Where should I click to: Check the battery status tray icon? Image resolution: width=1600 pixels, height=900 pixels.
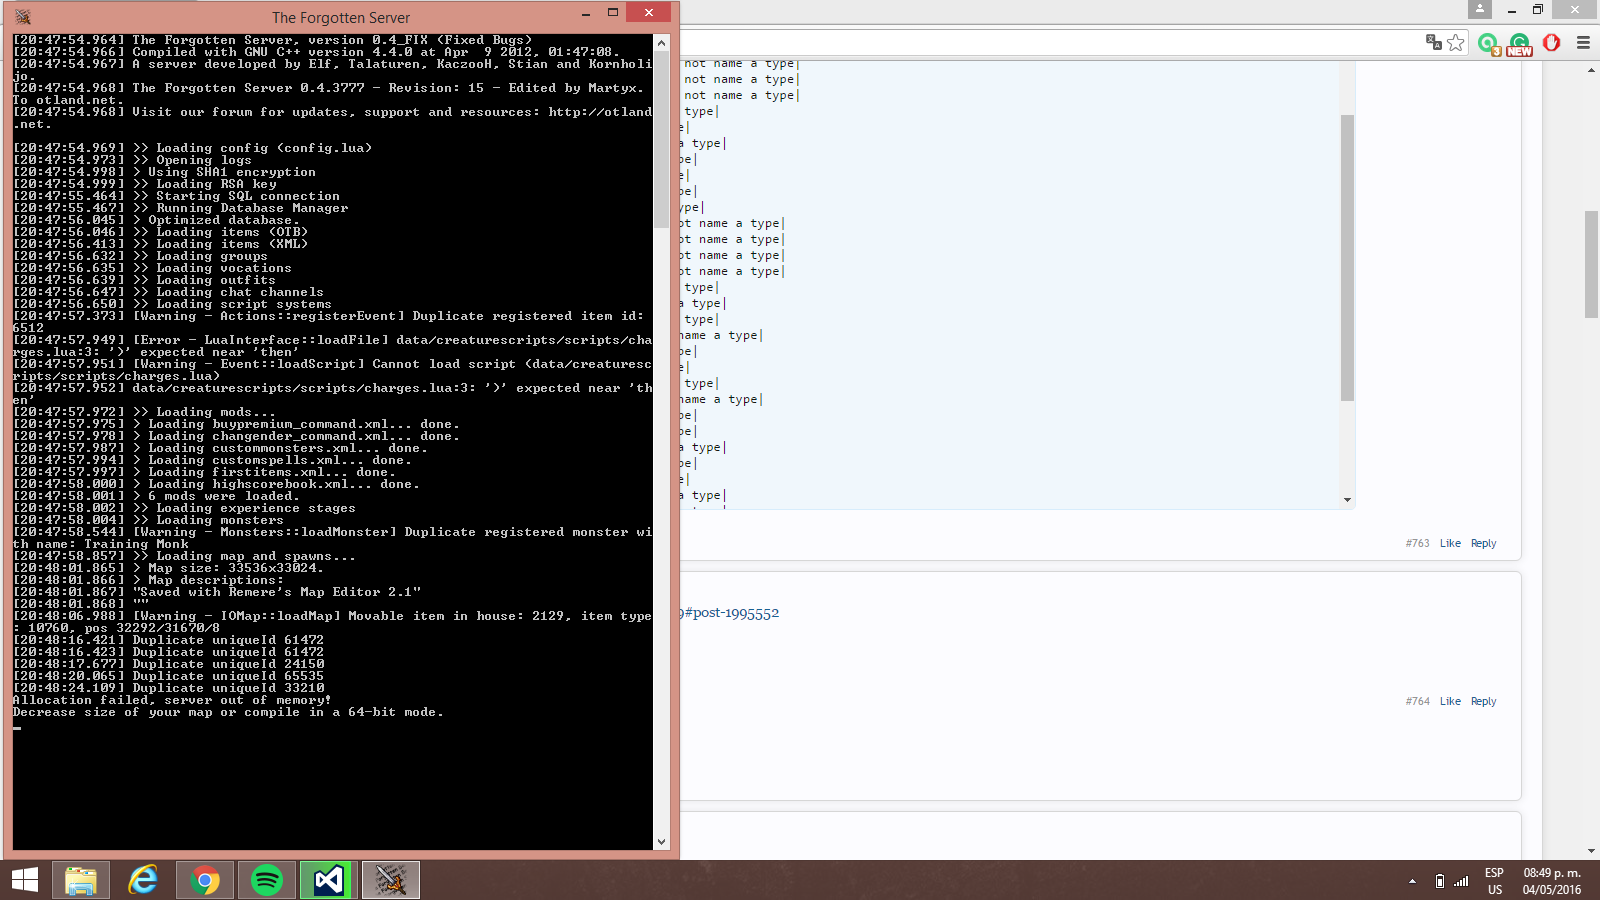[1440, 881]
